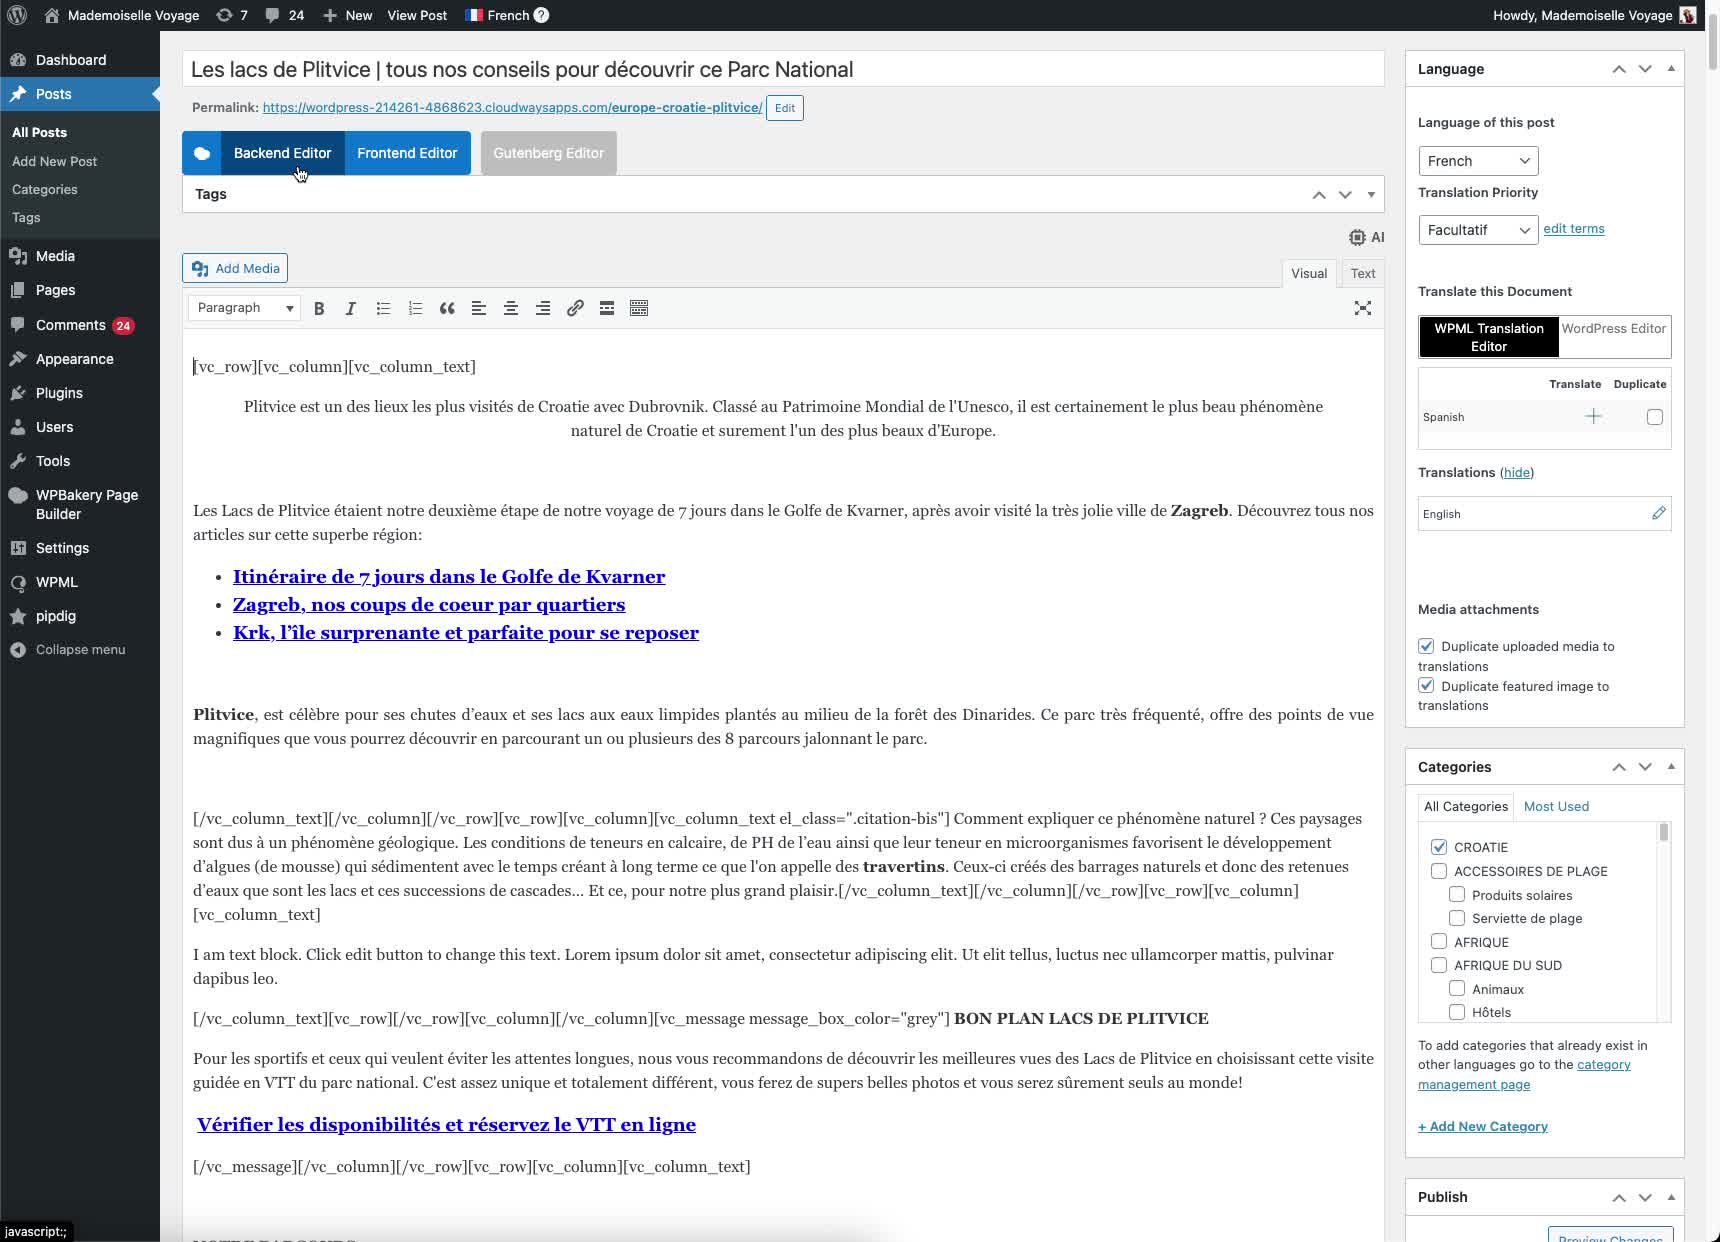Open updates icon showing 7
This screenshot has height=1242, width=1720.
click(232, 15)
